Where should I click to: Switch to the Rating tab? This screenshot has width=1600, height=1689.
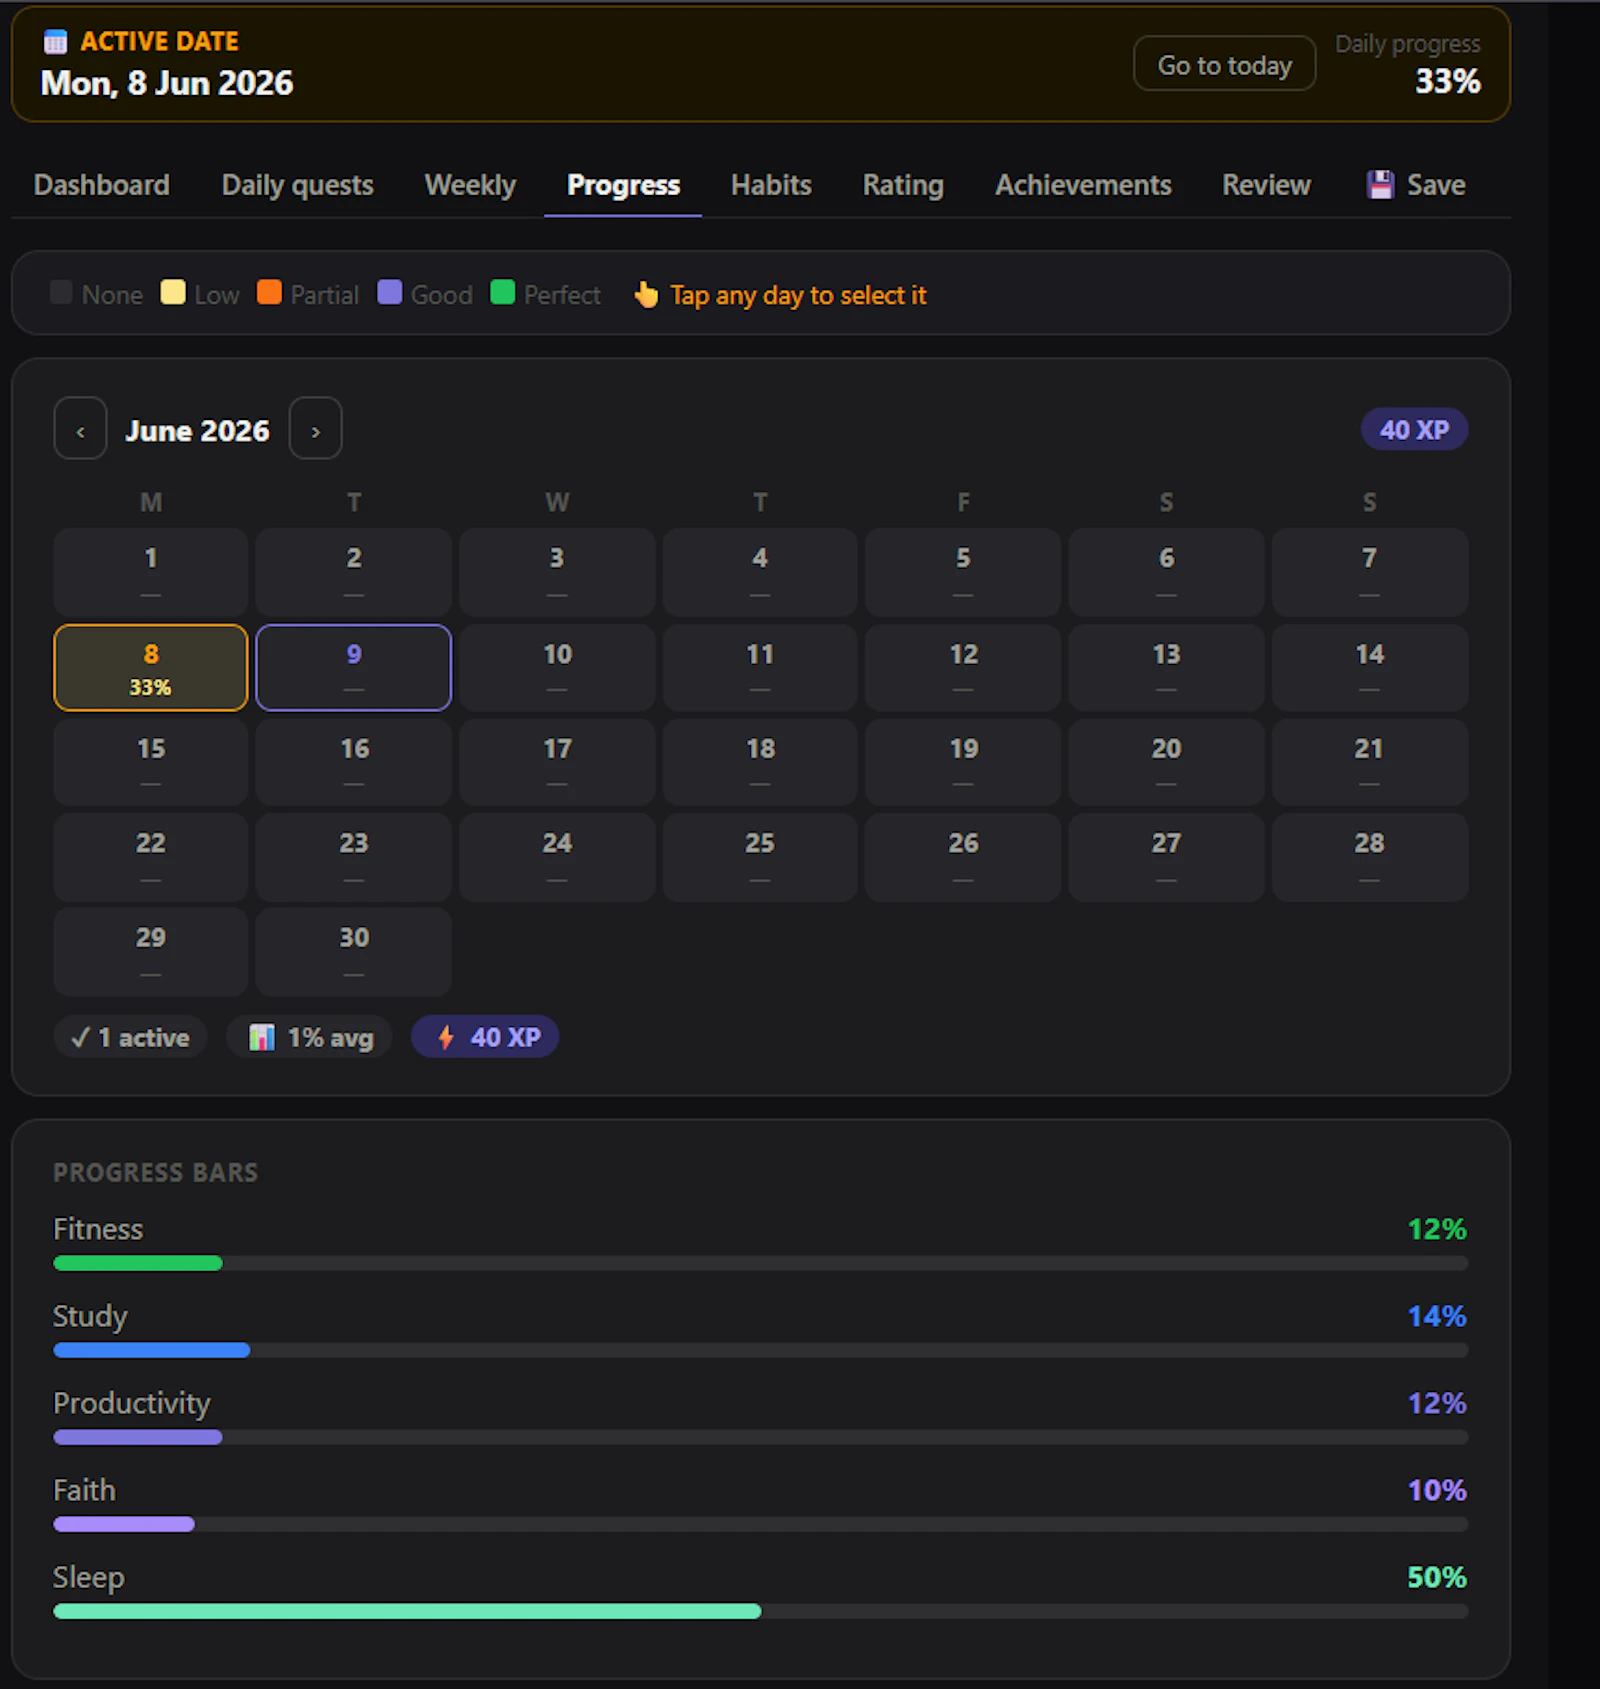coord(903,185)
